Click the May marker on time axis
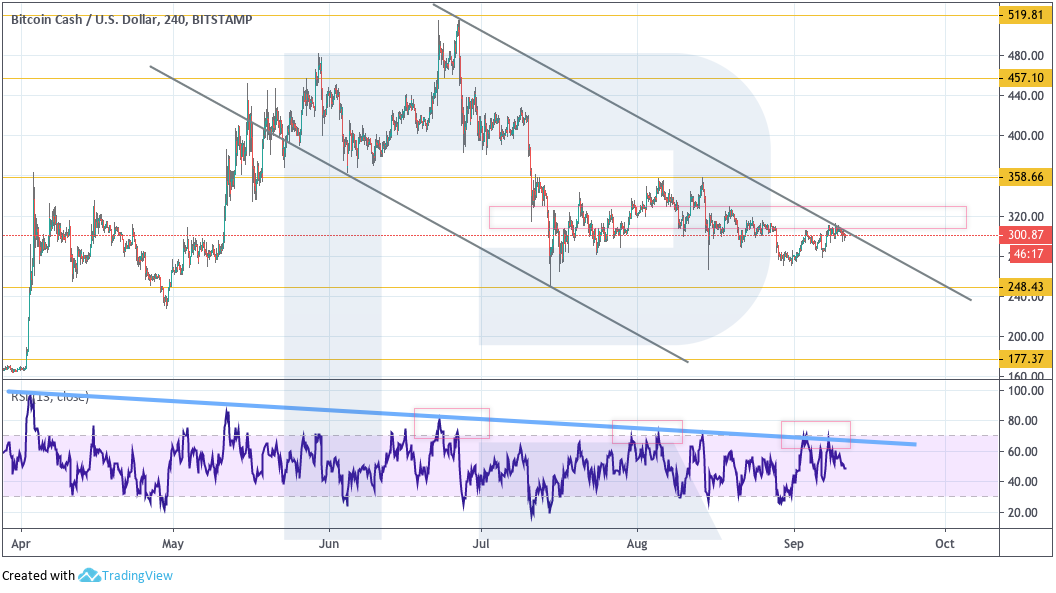The image size is (1056, 593). 173,544
